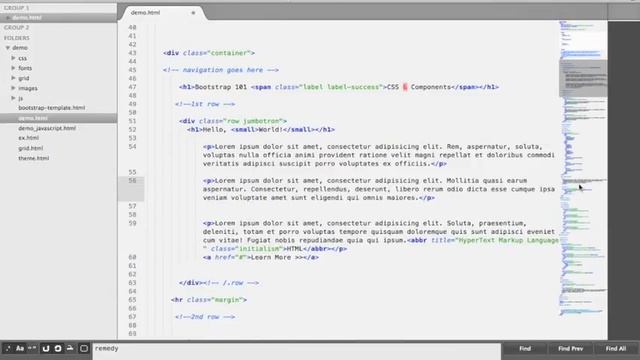The image size is (640, 360).
Task: Toggle highlight matches option
Action: [84, 349]
